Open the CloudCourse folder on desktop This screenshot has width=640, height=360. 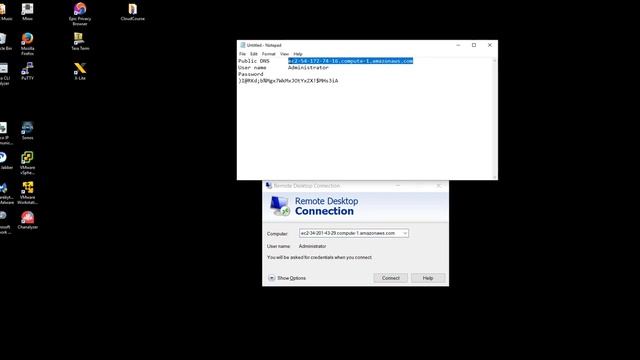click(x=133, y=11)
